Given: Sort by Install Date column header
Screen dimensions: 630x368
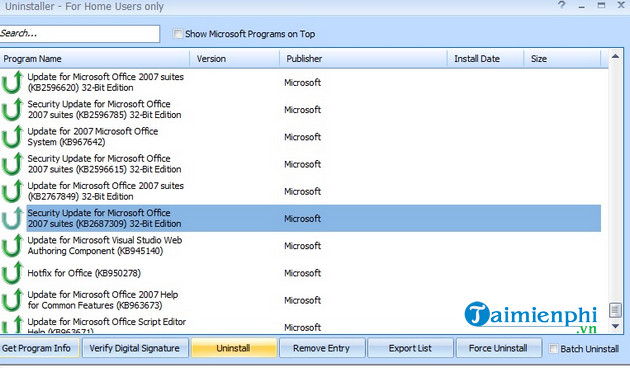Looking at the screenshot, I should click(485, 59).
